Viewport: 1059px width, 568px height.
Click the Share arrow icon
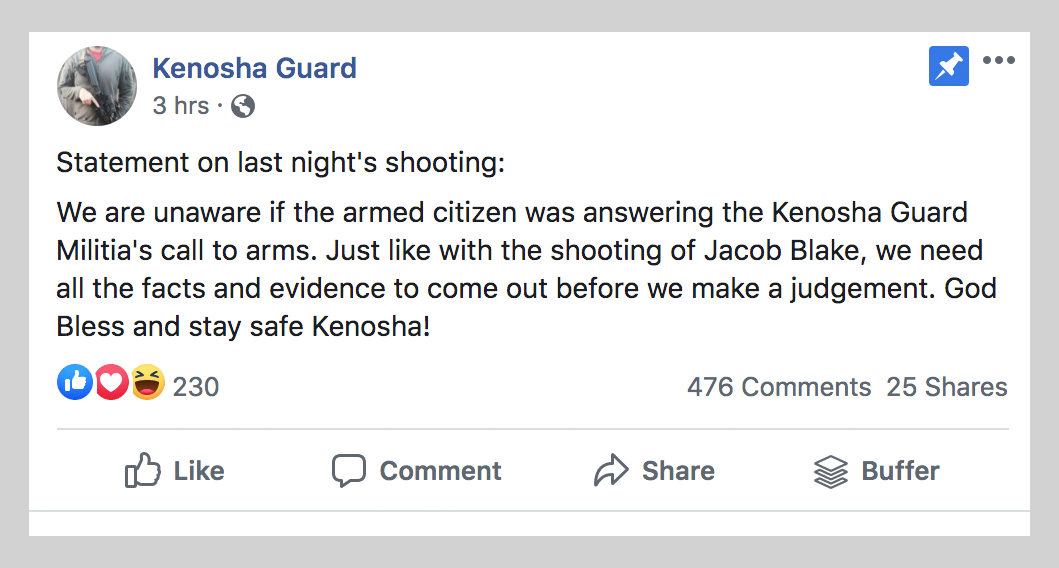pyautogui.click(x=611, y=470)
